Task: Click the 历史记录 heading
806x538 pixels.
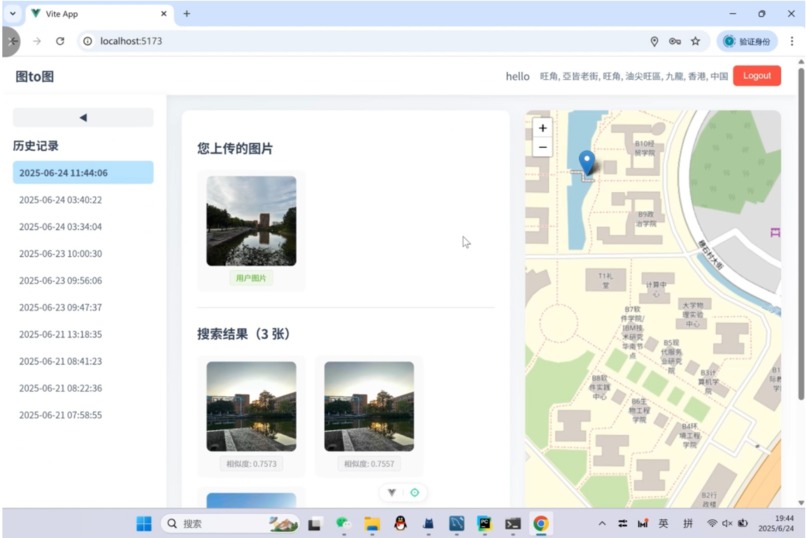Action: 36,146
